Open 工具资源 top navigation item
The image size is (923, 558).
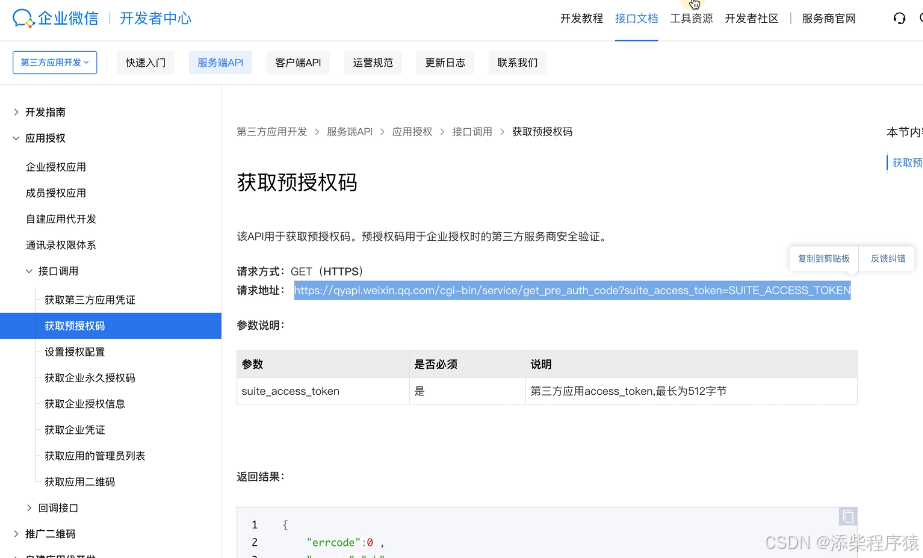point(691,19)
